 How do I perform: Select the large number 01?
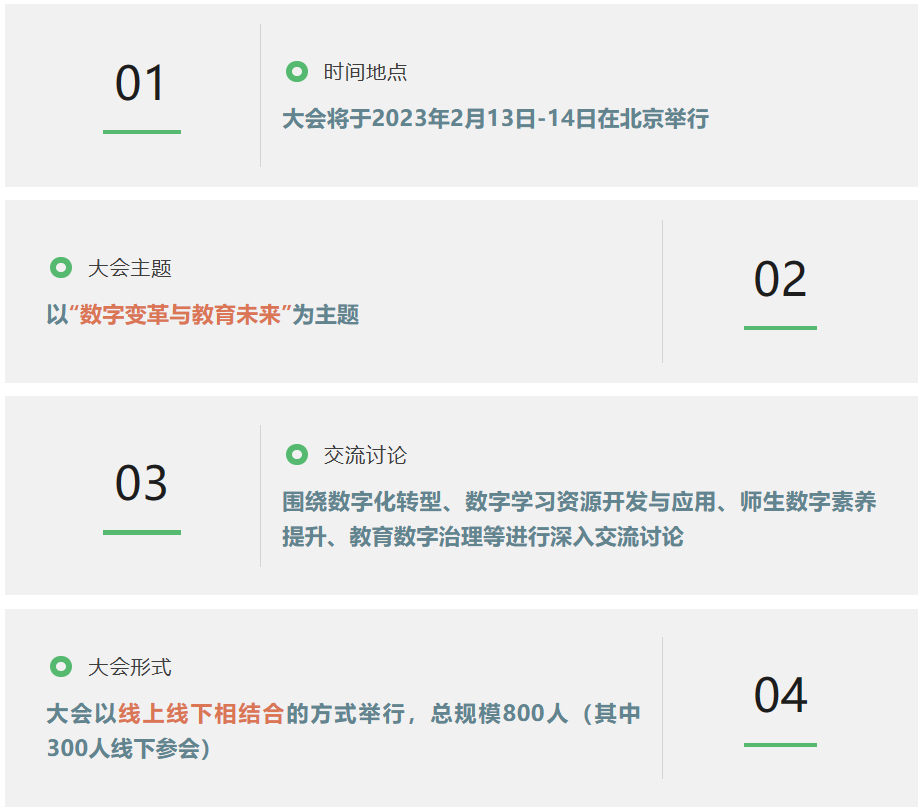pyautogui.click(x=140, y=83)
